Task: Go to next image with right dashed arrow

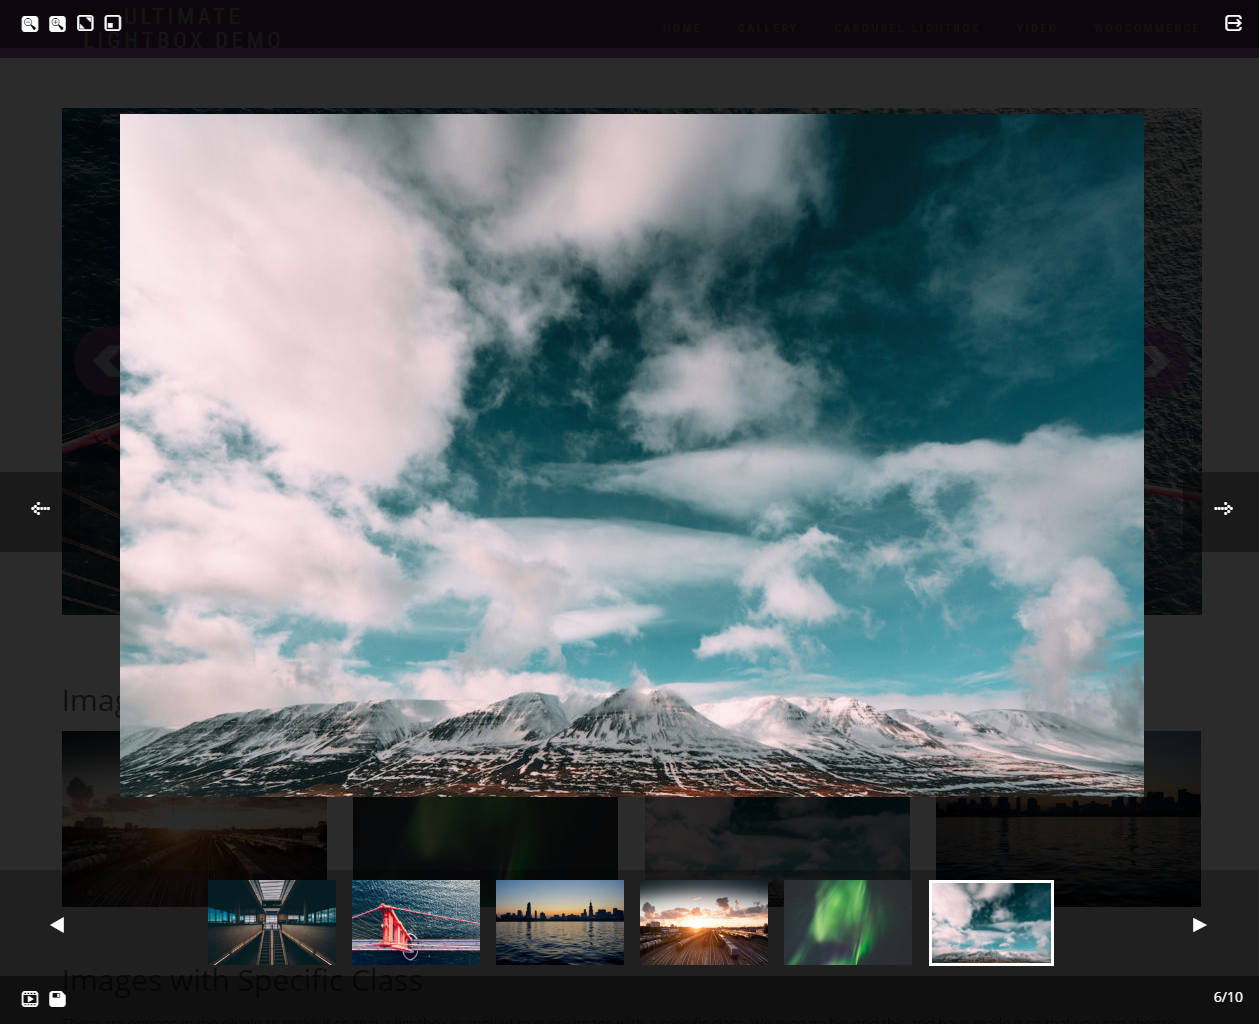Action: click(x=1224, y=509)
